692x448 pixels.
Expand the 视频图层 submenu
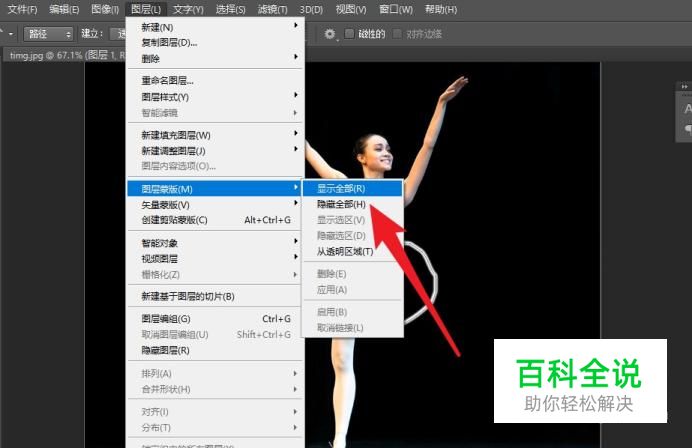(x=215, y=259)
